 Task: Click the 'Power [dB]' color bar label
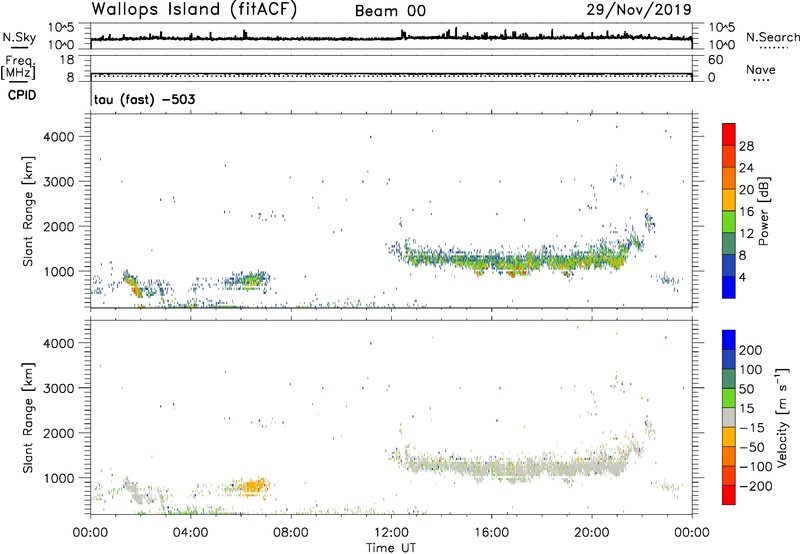click(x=763, y=211)
